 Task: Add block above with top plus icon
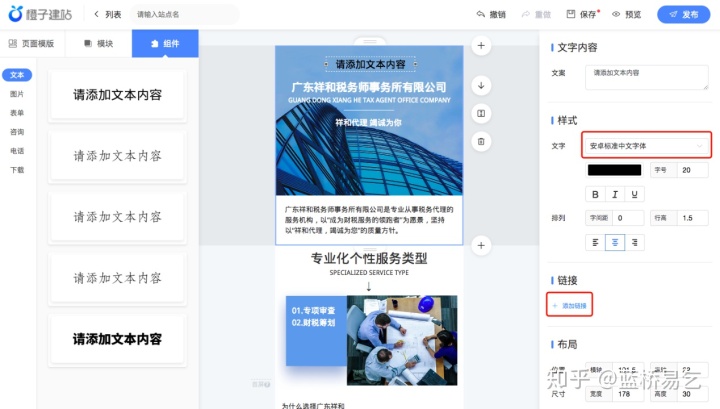tap(481, 45)
